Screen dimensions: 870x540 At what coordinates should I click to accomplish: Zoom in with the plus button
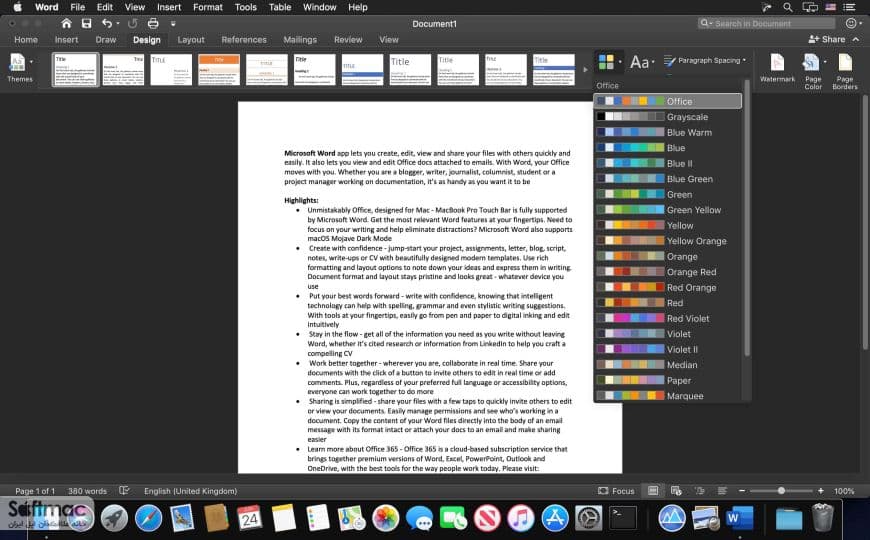[x=821, y=491]
